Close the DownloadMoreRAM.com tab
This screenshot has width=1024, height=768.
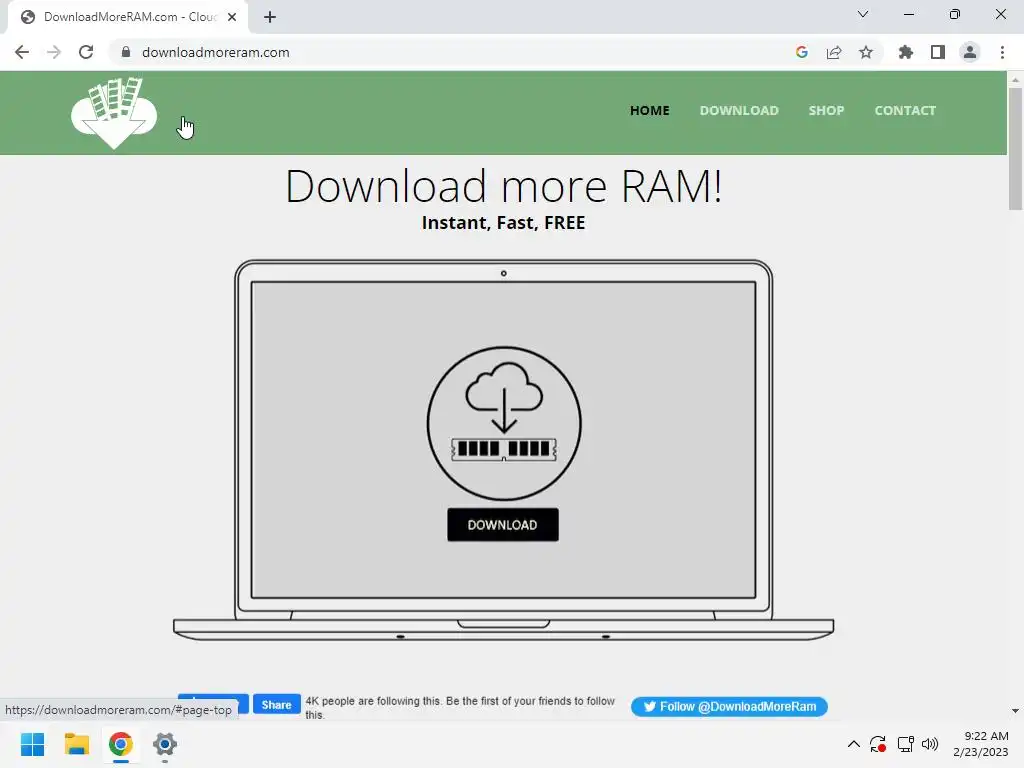232,17
